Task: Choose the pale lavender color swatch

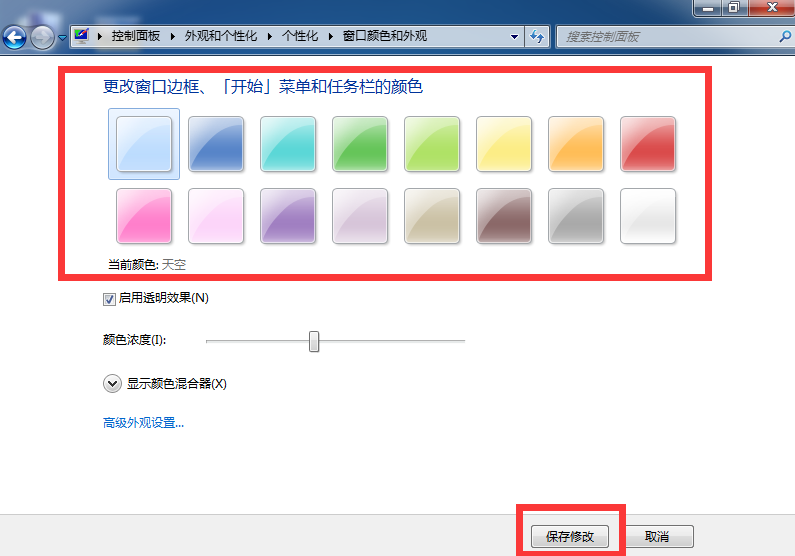Action: point(360,216)
